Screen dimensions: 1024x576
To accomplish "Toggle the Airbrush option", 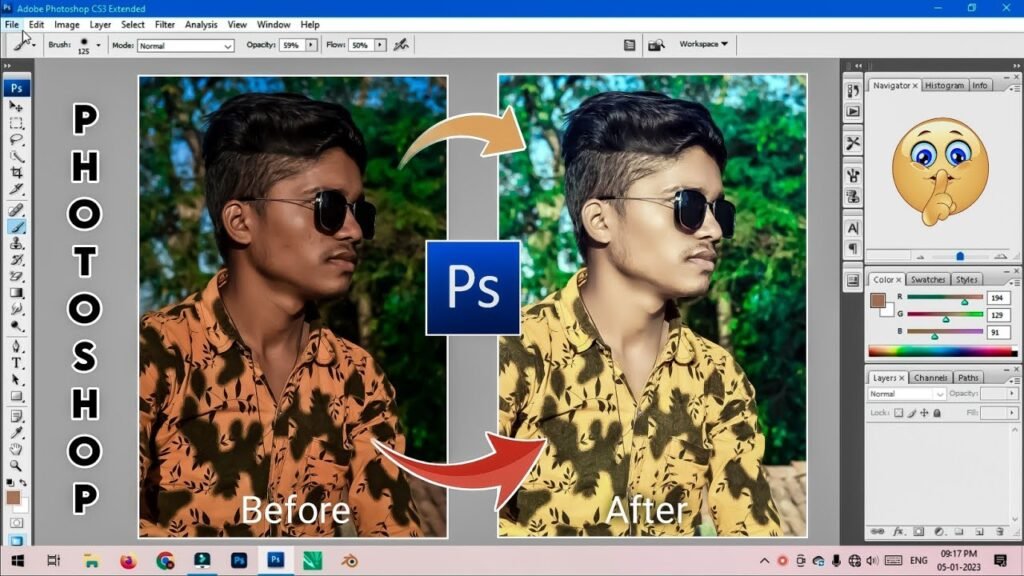I will [401, 45].
